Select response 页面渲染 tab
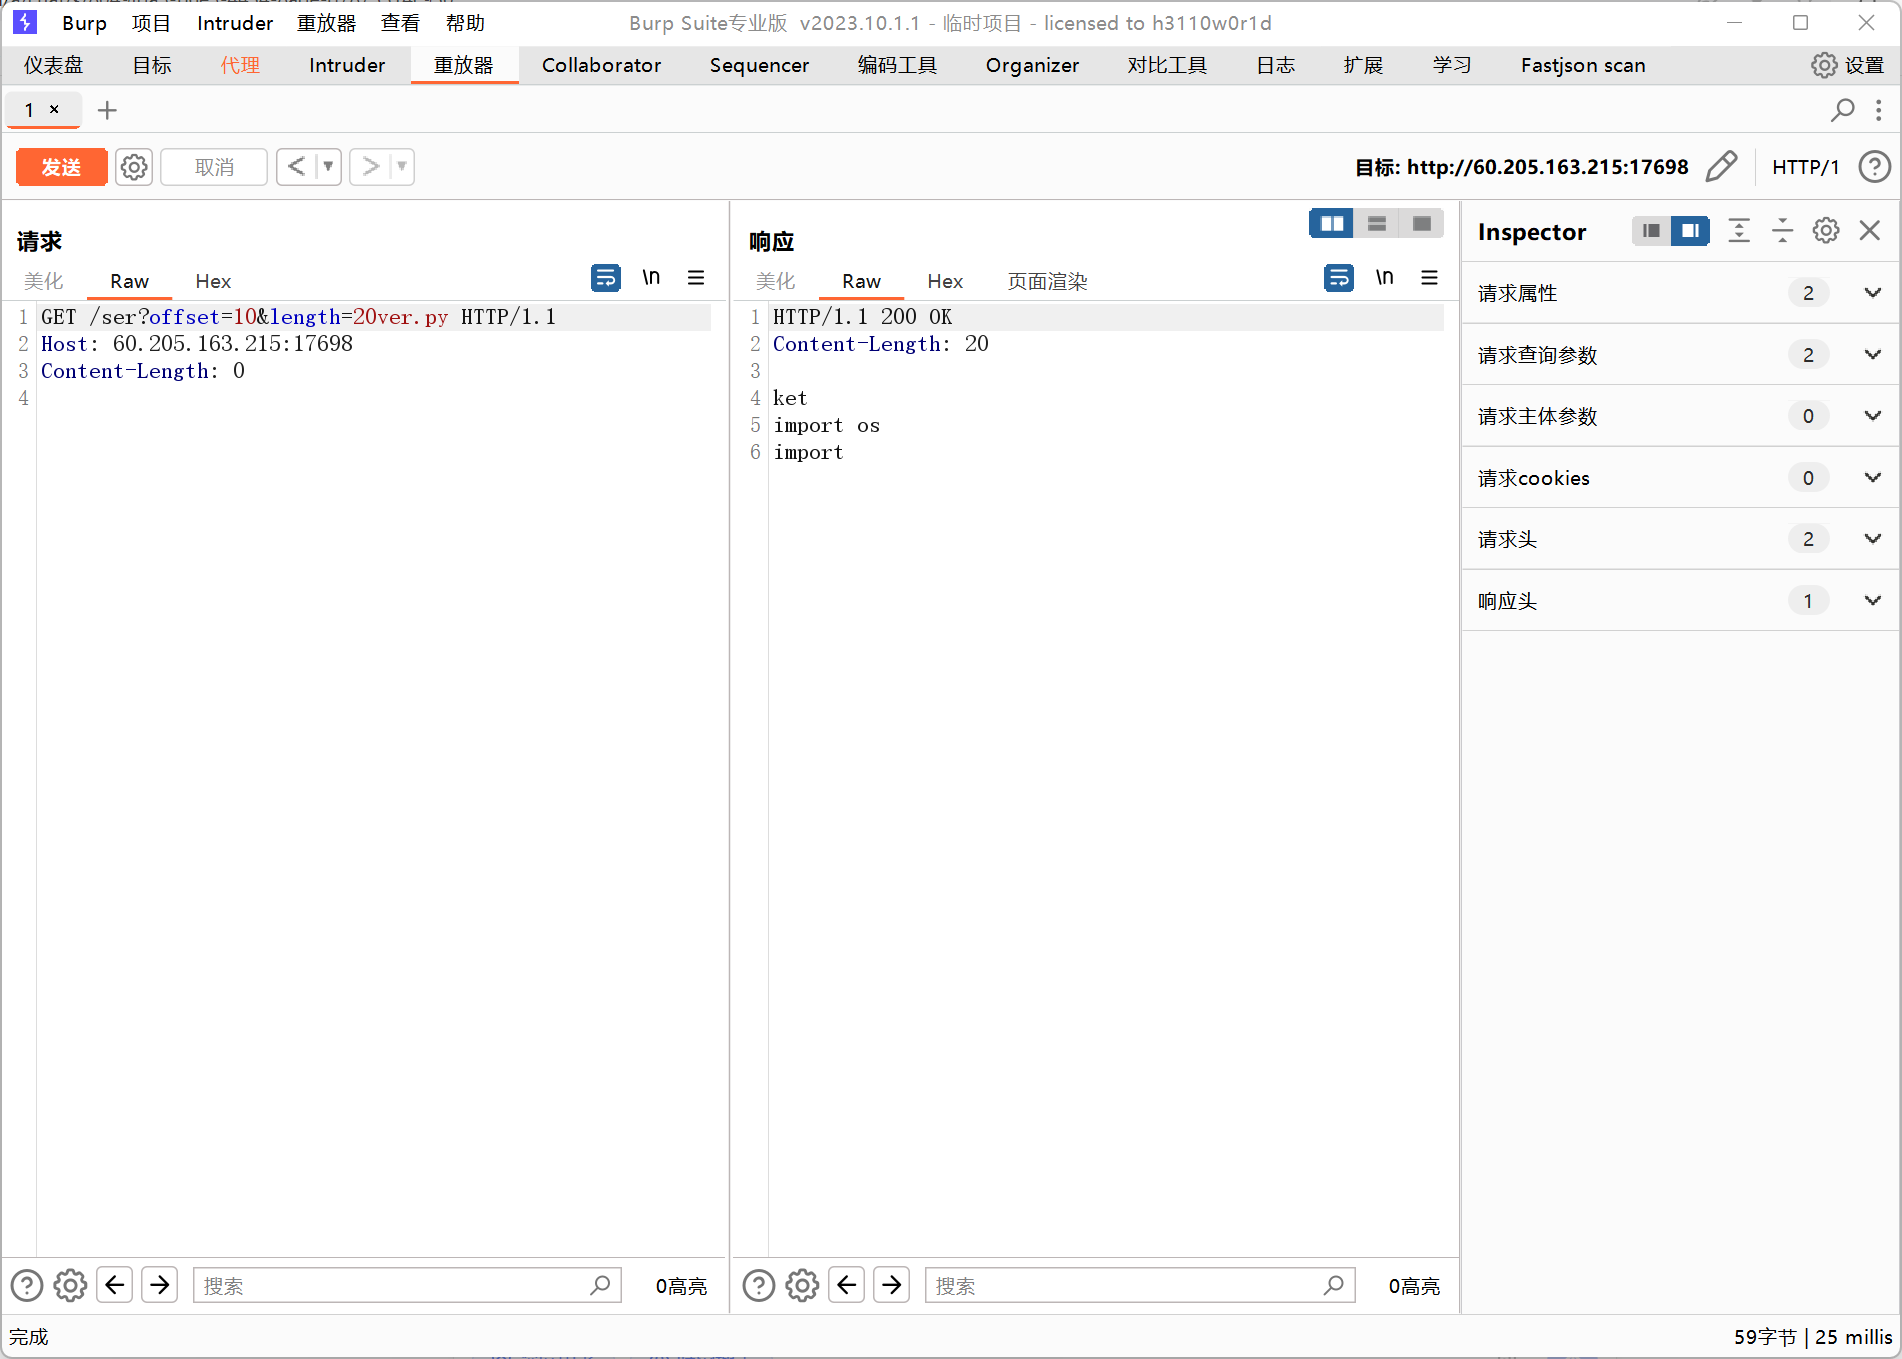The width and height of the screenshot is (1902, 1359). [1047, 281]
